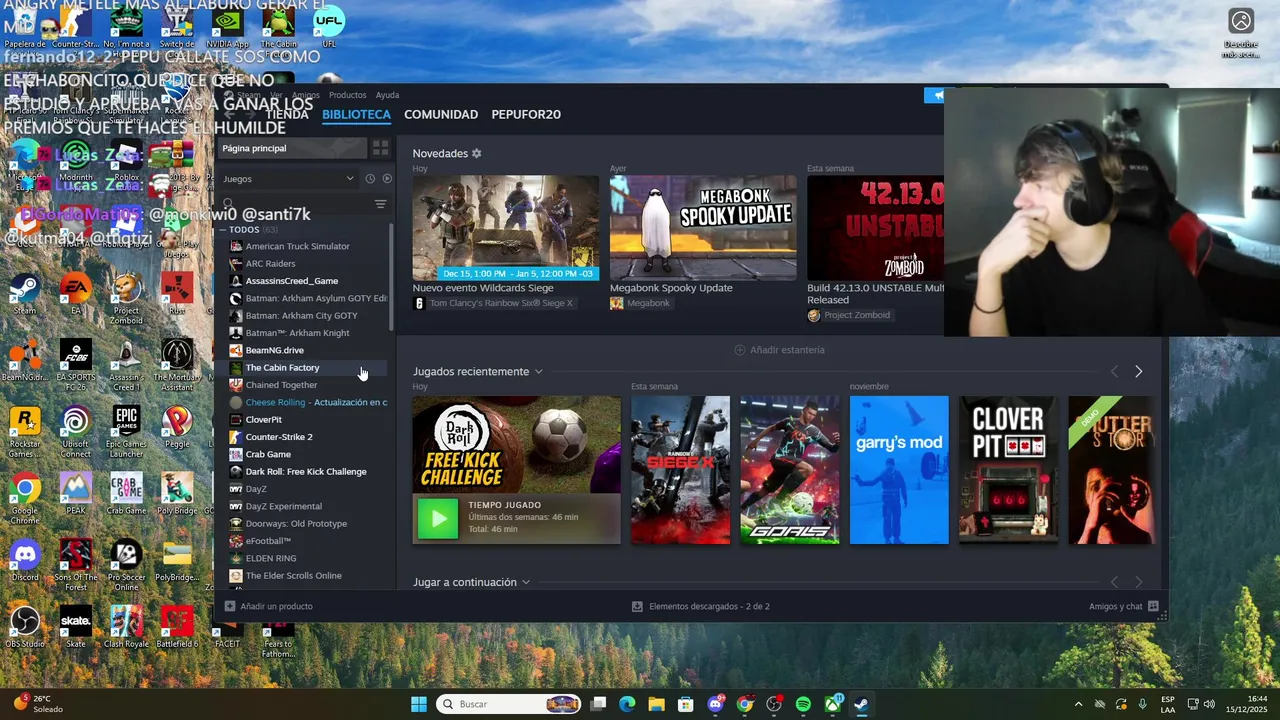Image resolution: width=1280 pixels, height=720 pixels.
Task: Click the taskbar Buscar search box
Action: pyautogui.click(x=510, y=704)
